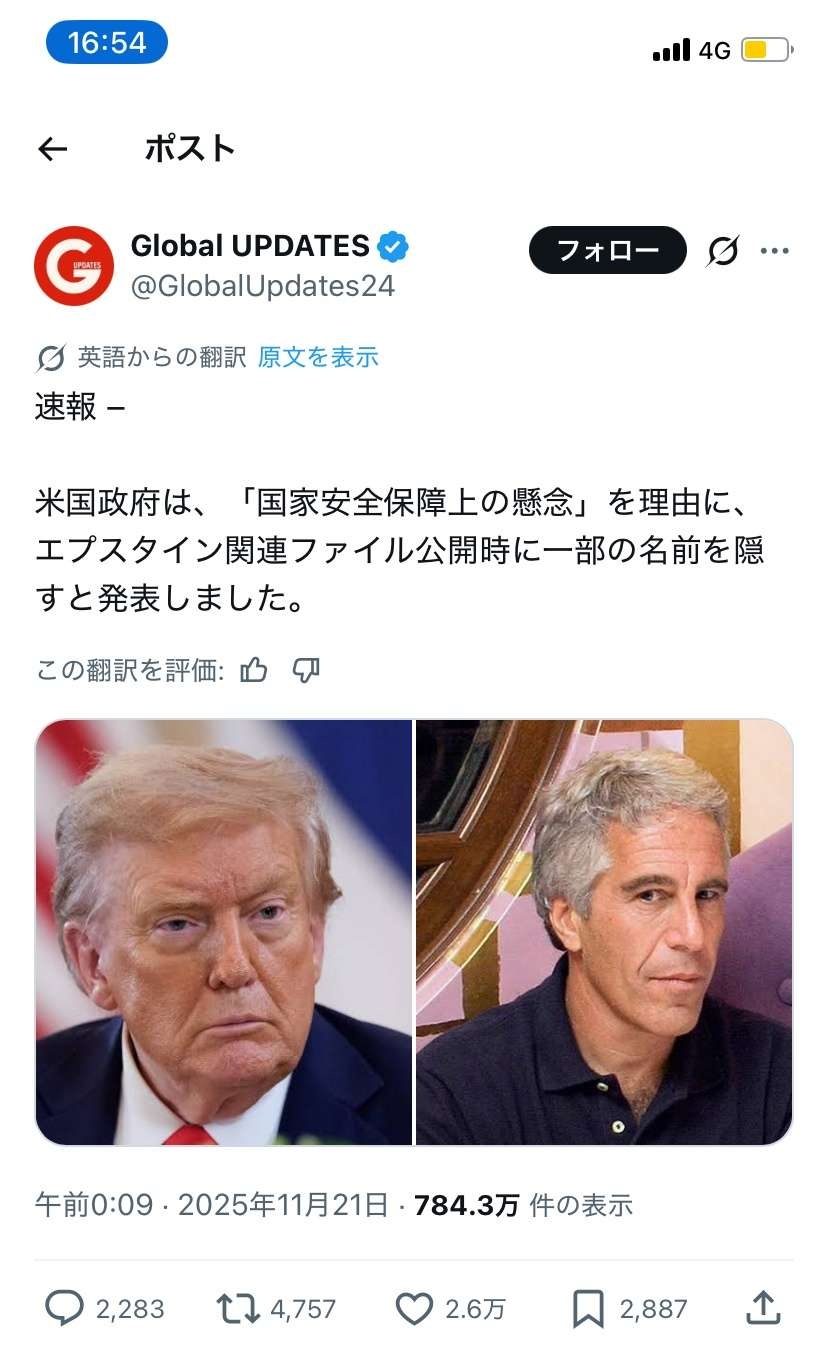The height and width of the screenshot is (1350, 828).
Task: Like the post with heart icon
Action: 414,1308
